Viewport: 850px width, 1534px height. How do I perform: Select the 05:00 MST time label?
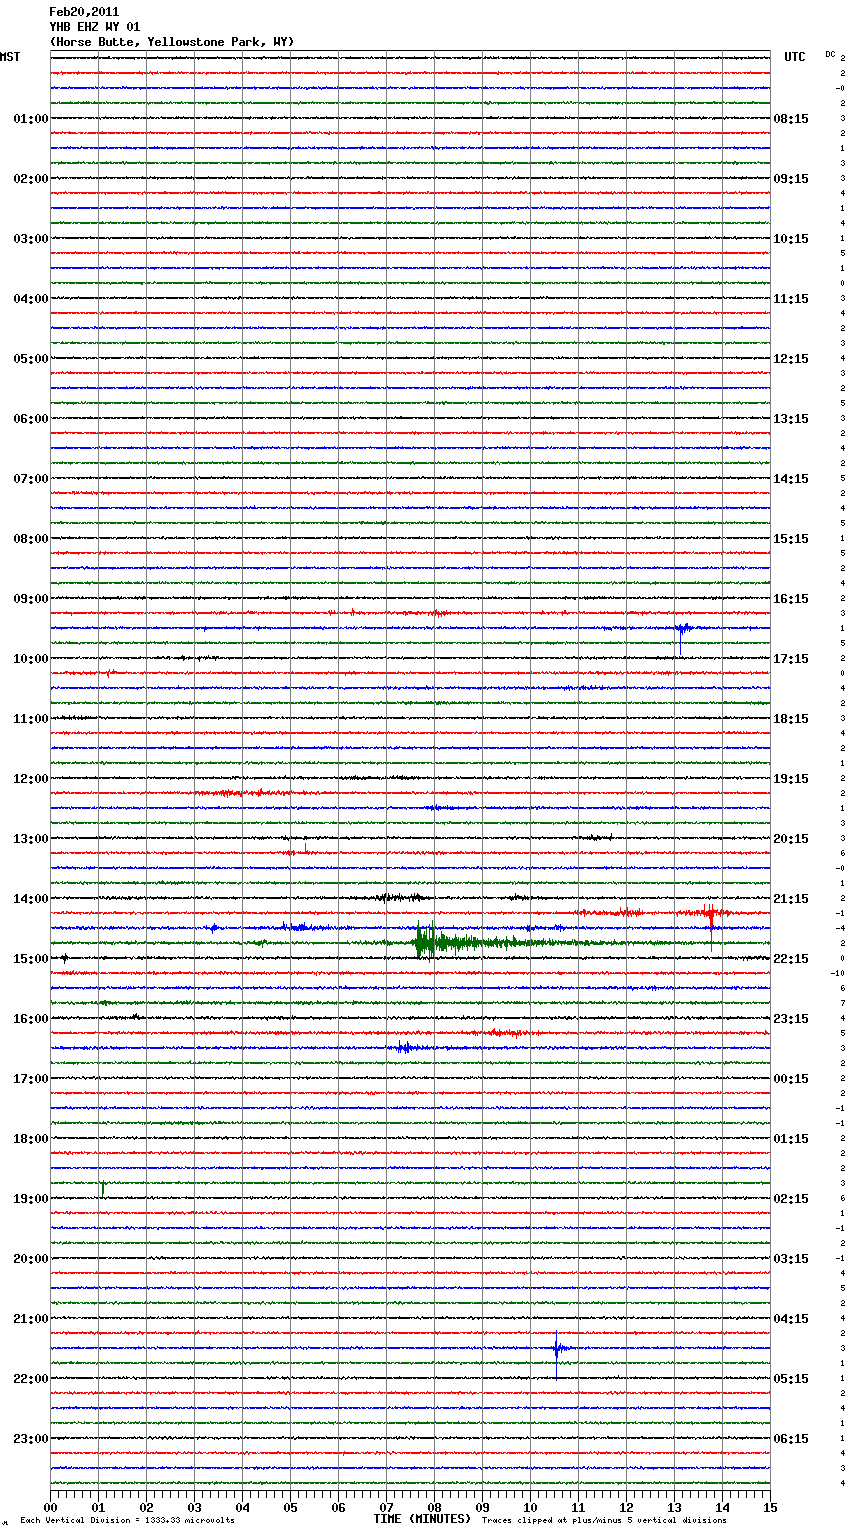31,359
